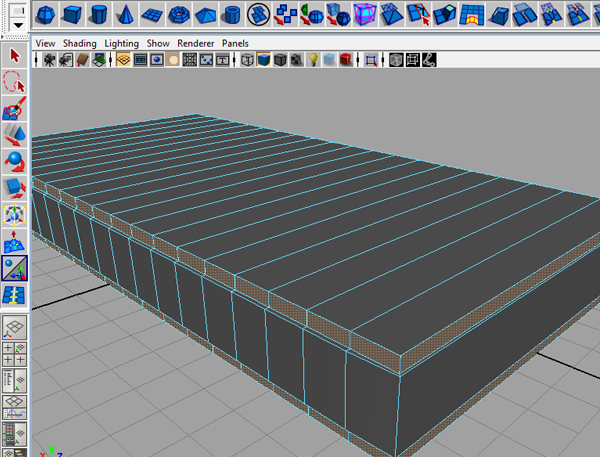This screenshot has height=457, width=600.
Task: Toggle viewport grid display
Action: click(123, 60)
